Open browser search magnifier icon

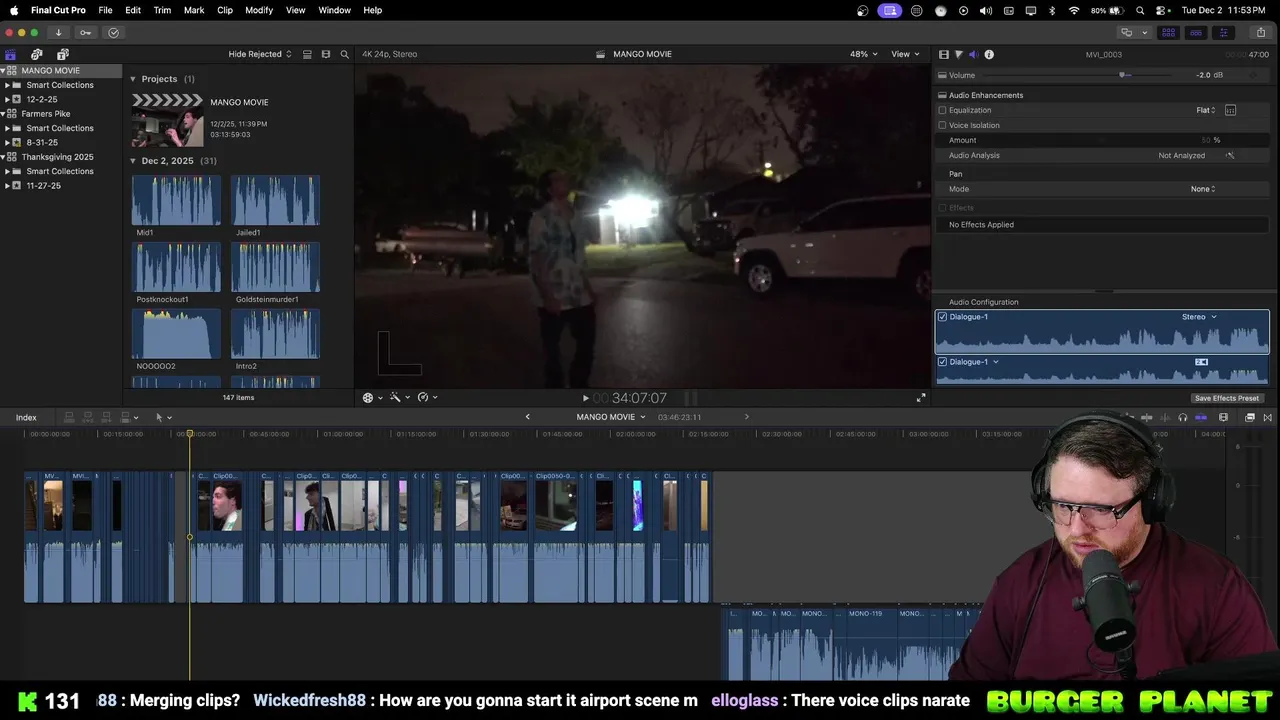345,54
